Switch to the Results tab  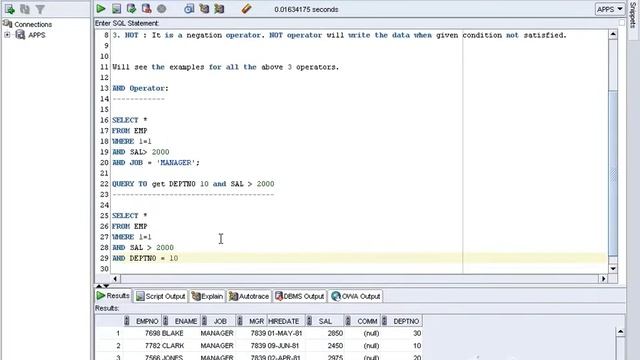(113, 296)
